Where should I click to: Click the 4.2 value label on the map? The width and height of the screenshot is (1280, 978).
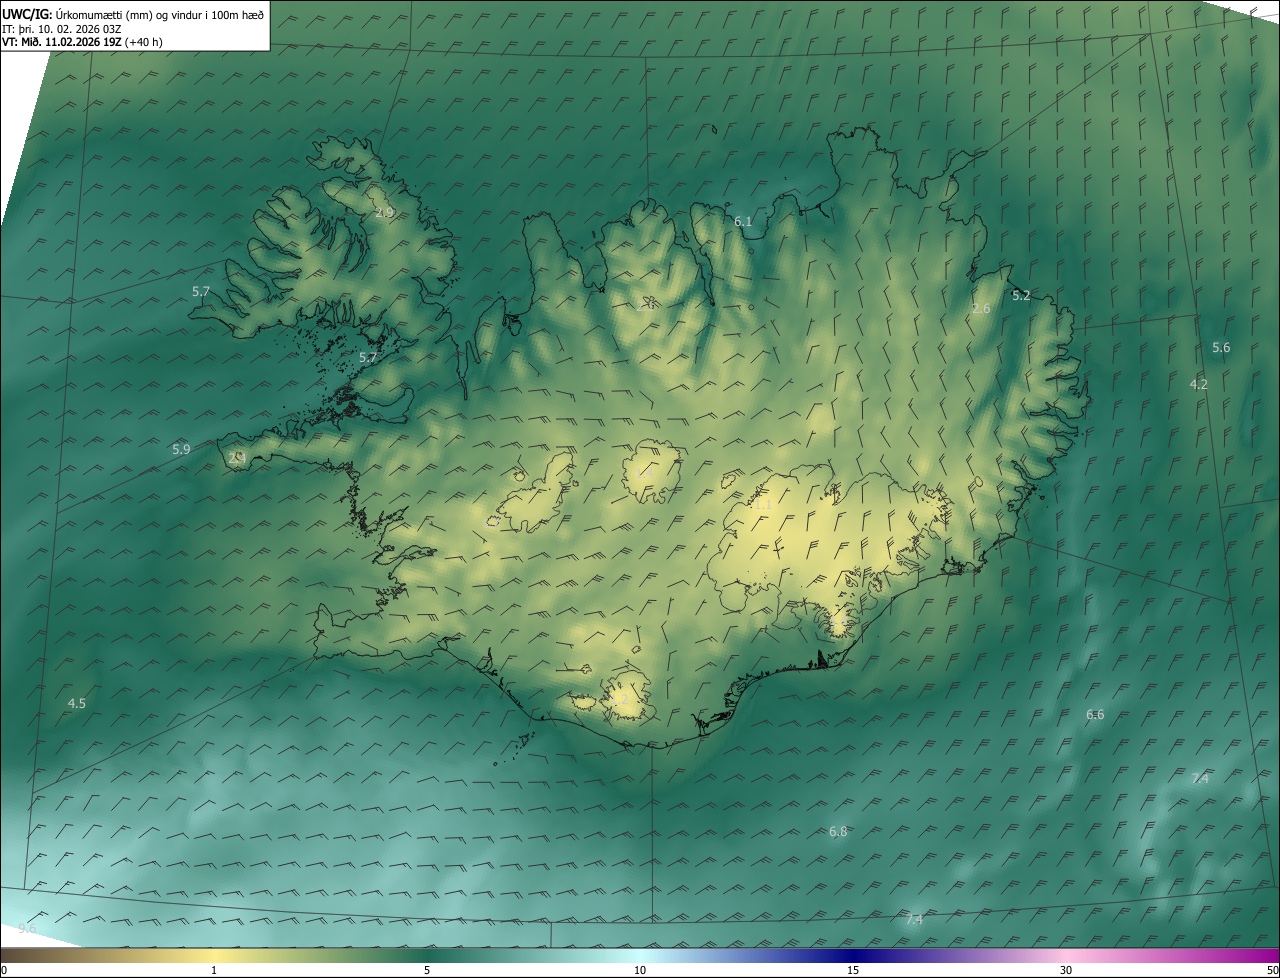tap(1198, 384)
